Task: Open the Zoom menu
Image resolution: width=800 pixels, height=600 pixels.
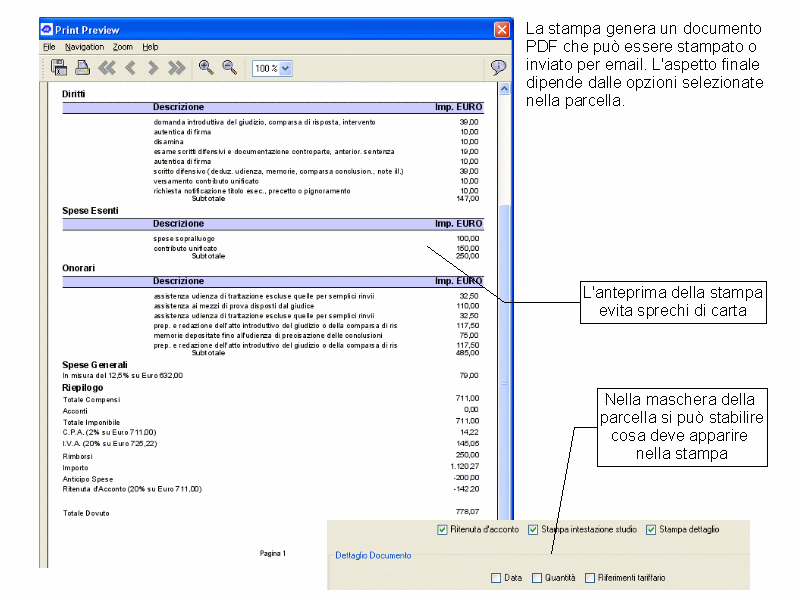Action: click(x=122, y=47)
